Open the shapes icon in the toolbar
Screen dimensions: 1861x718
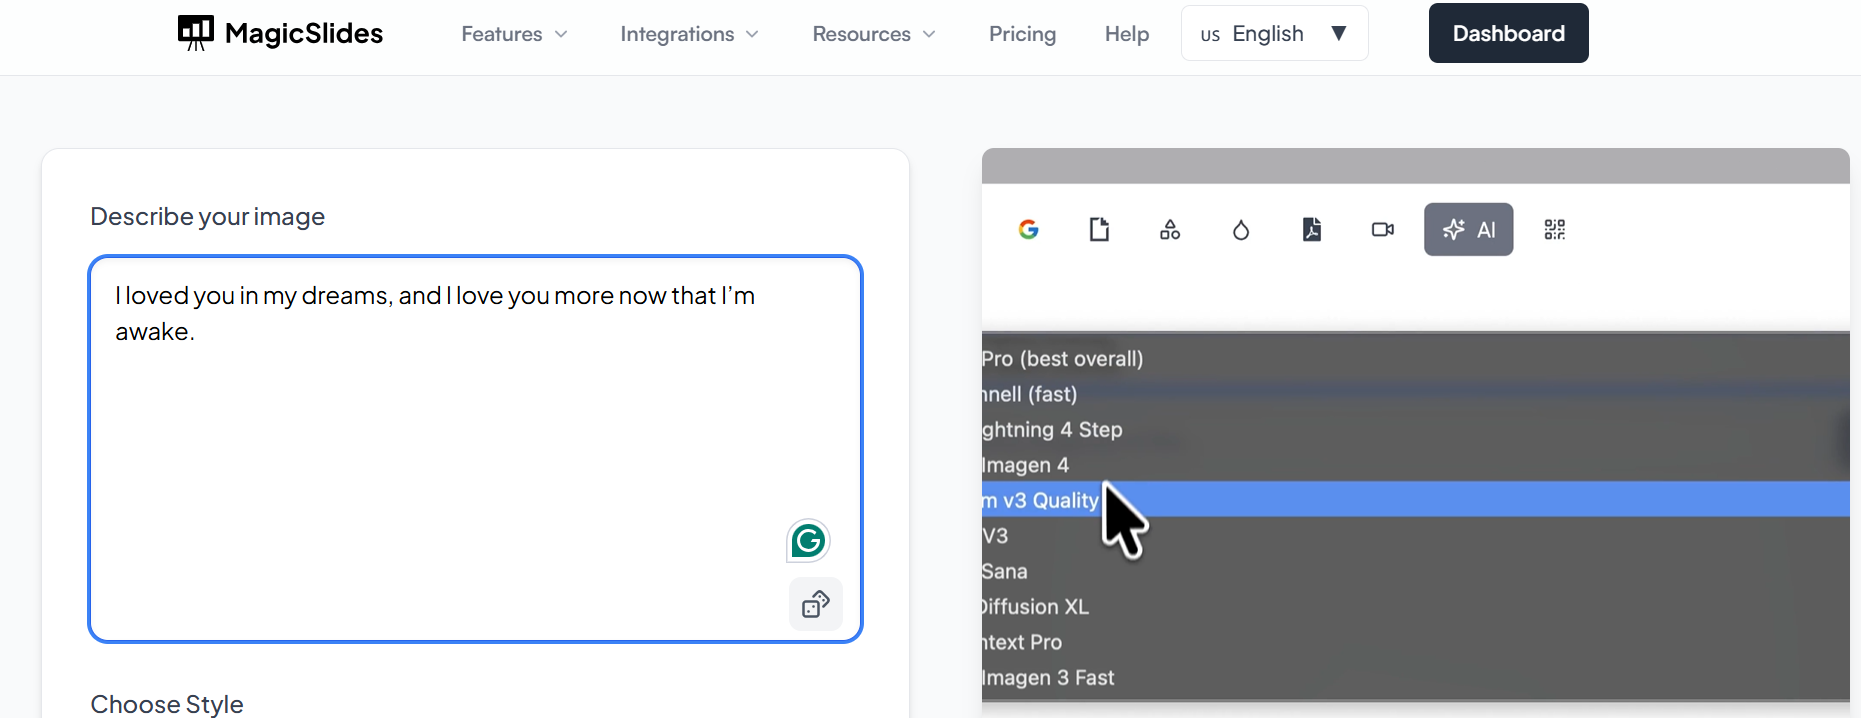pyautogui.click(x=1170, y=230)
